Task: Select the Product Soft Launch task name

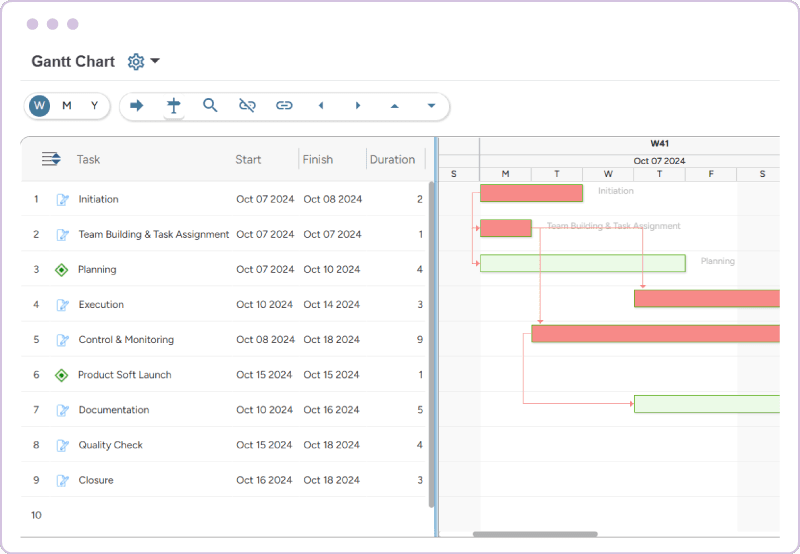Action: 124,375
